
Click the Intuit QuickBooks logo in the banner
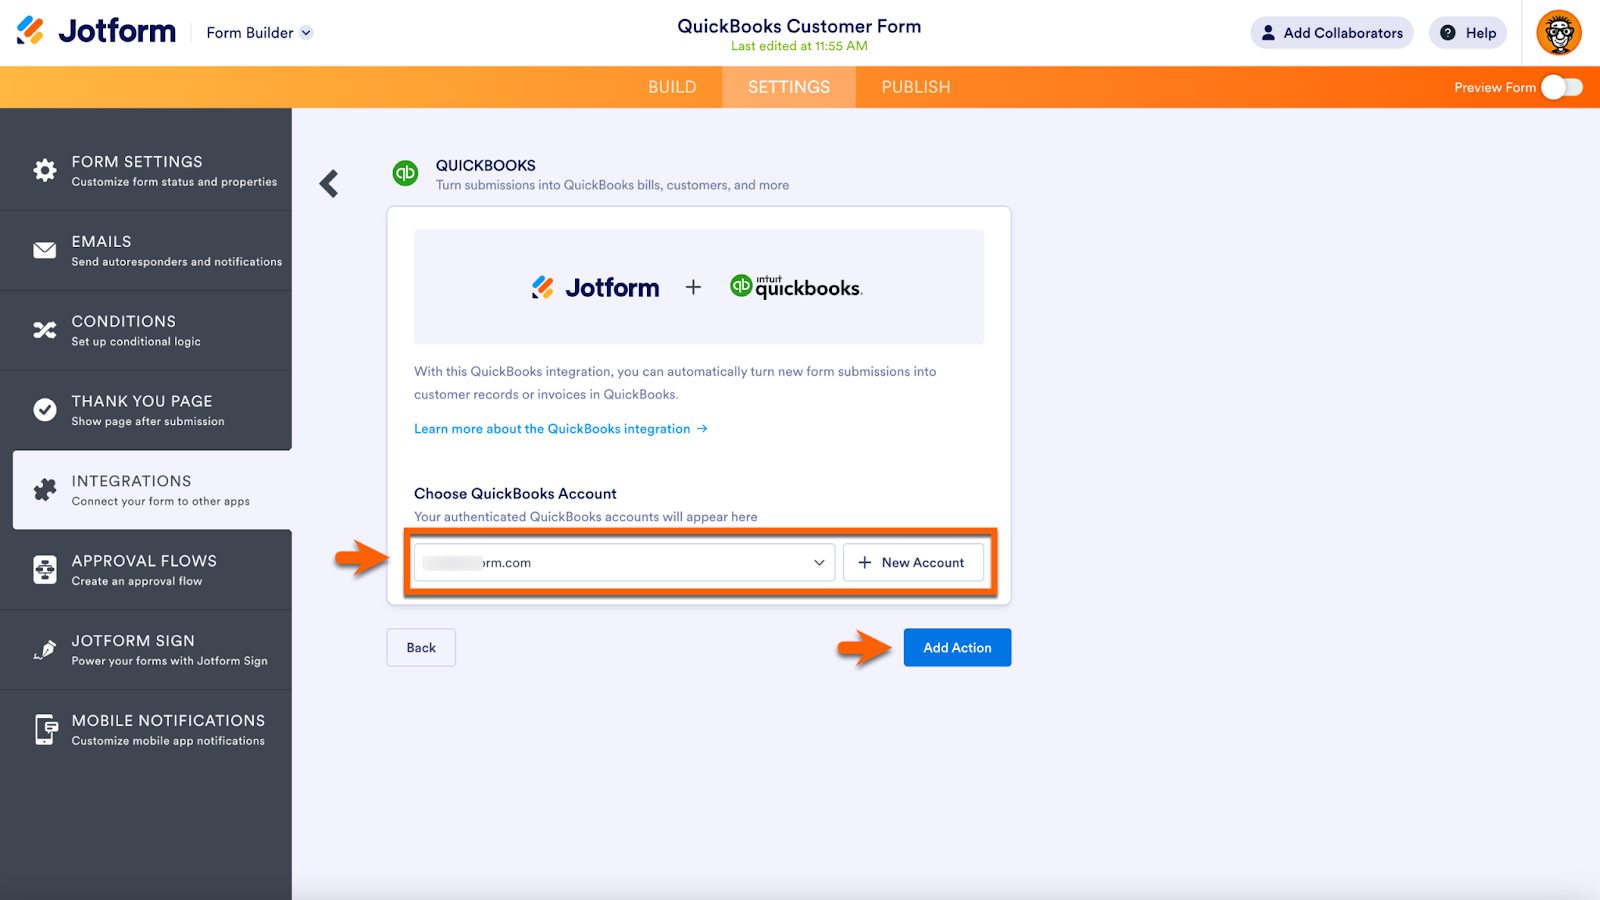click(796, 287)
